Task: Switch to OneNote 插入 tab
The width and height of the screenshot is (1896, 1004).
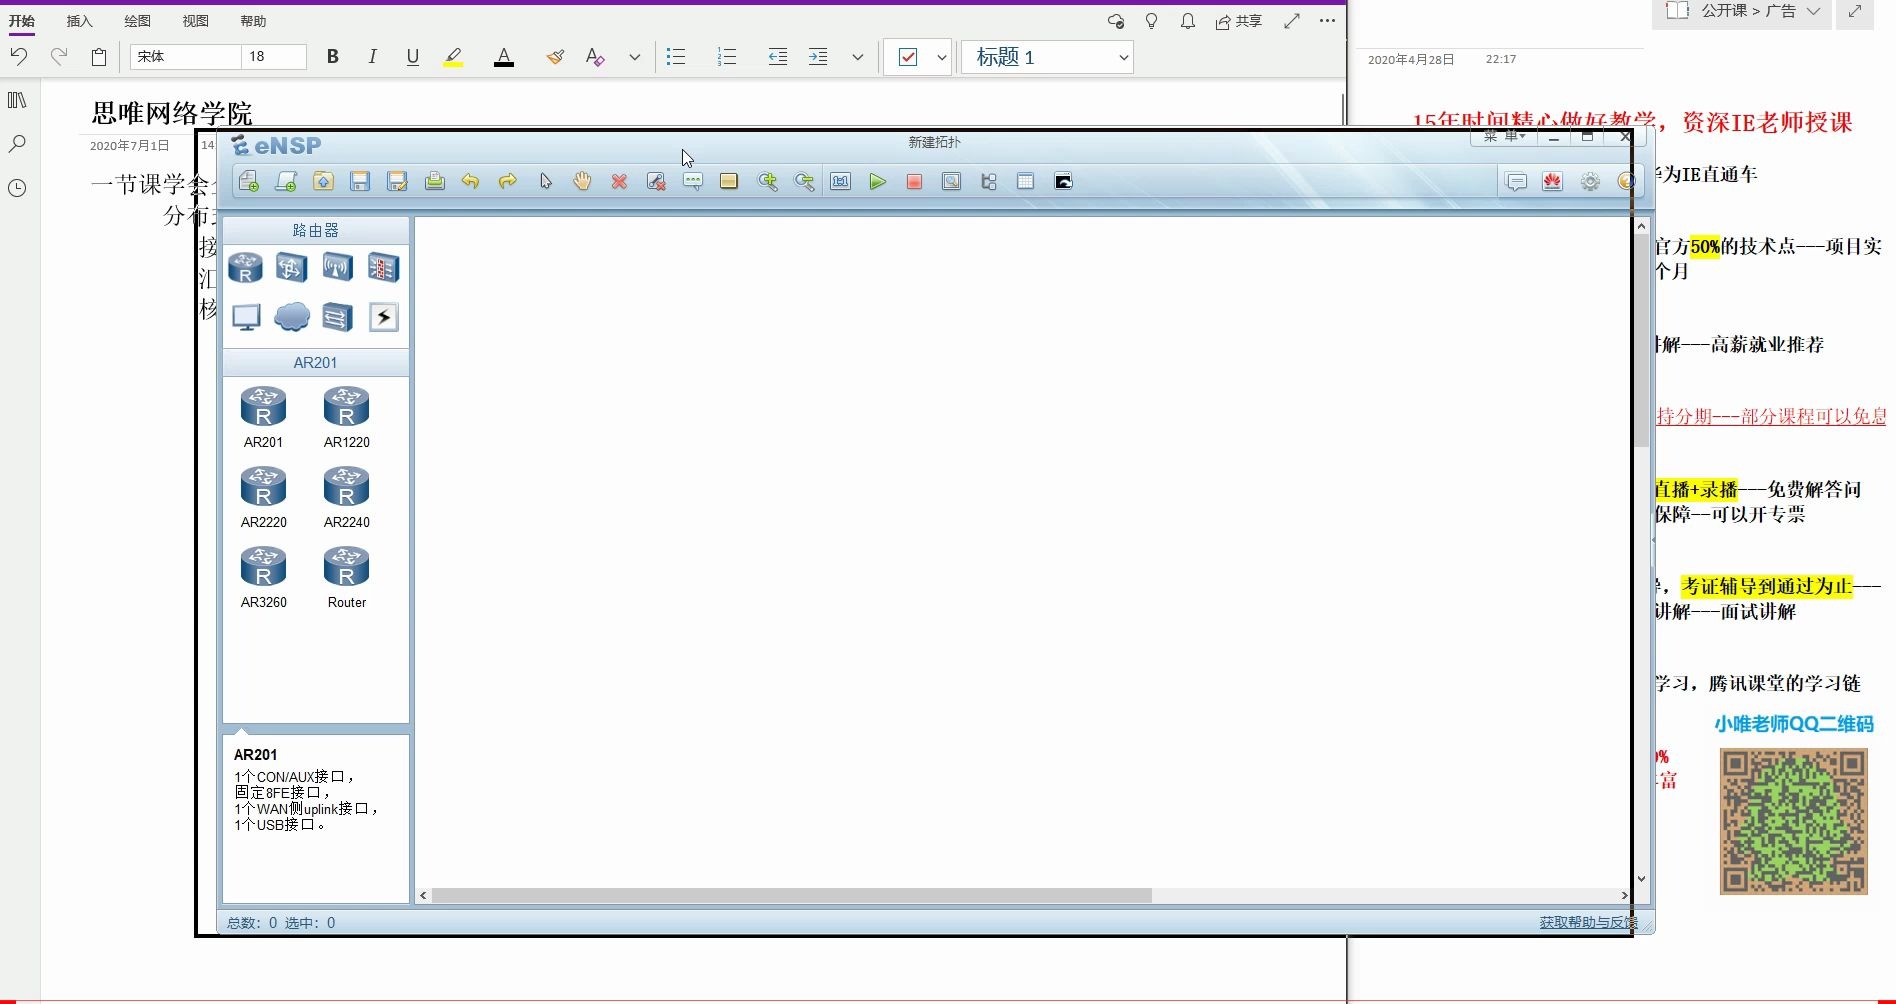Action: coord(79,21)
